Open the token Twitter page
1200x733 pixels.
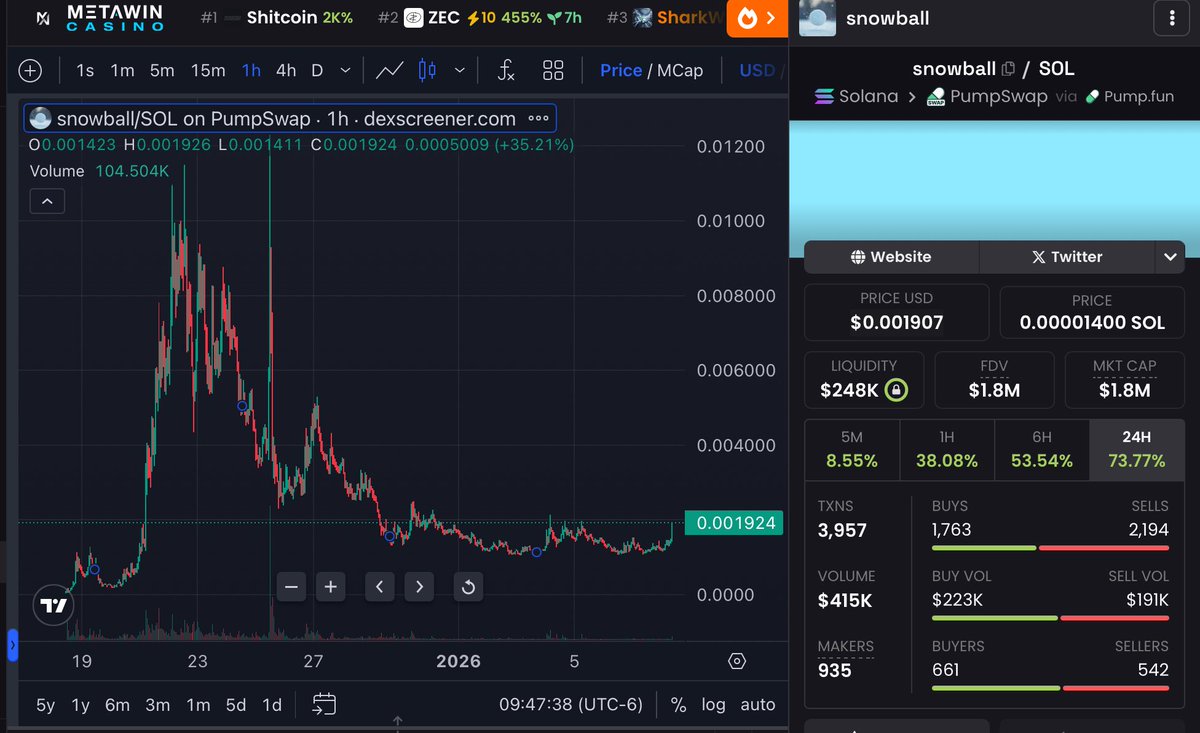(x=1067, y=257)
